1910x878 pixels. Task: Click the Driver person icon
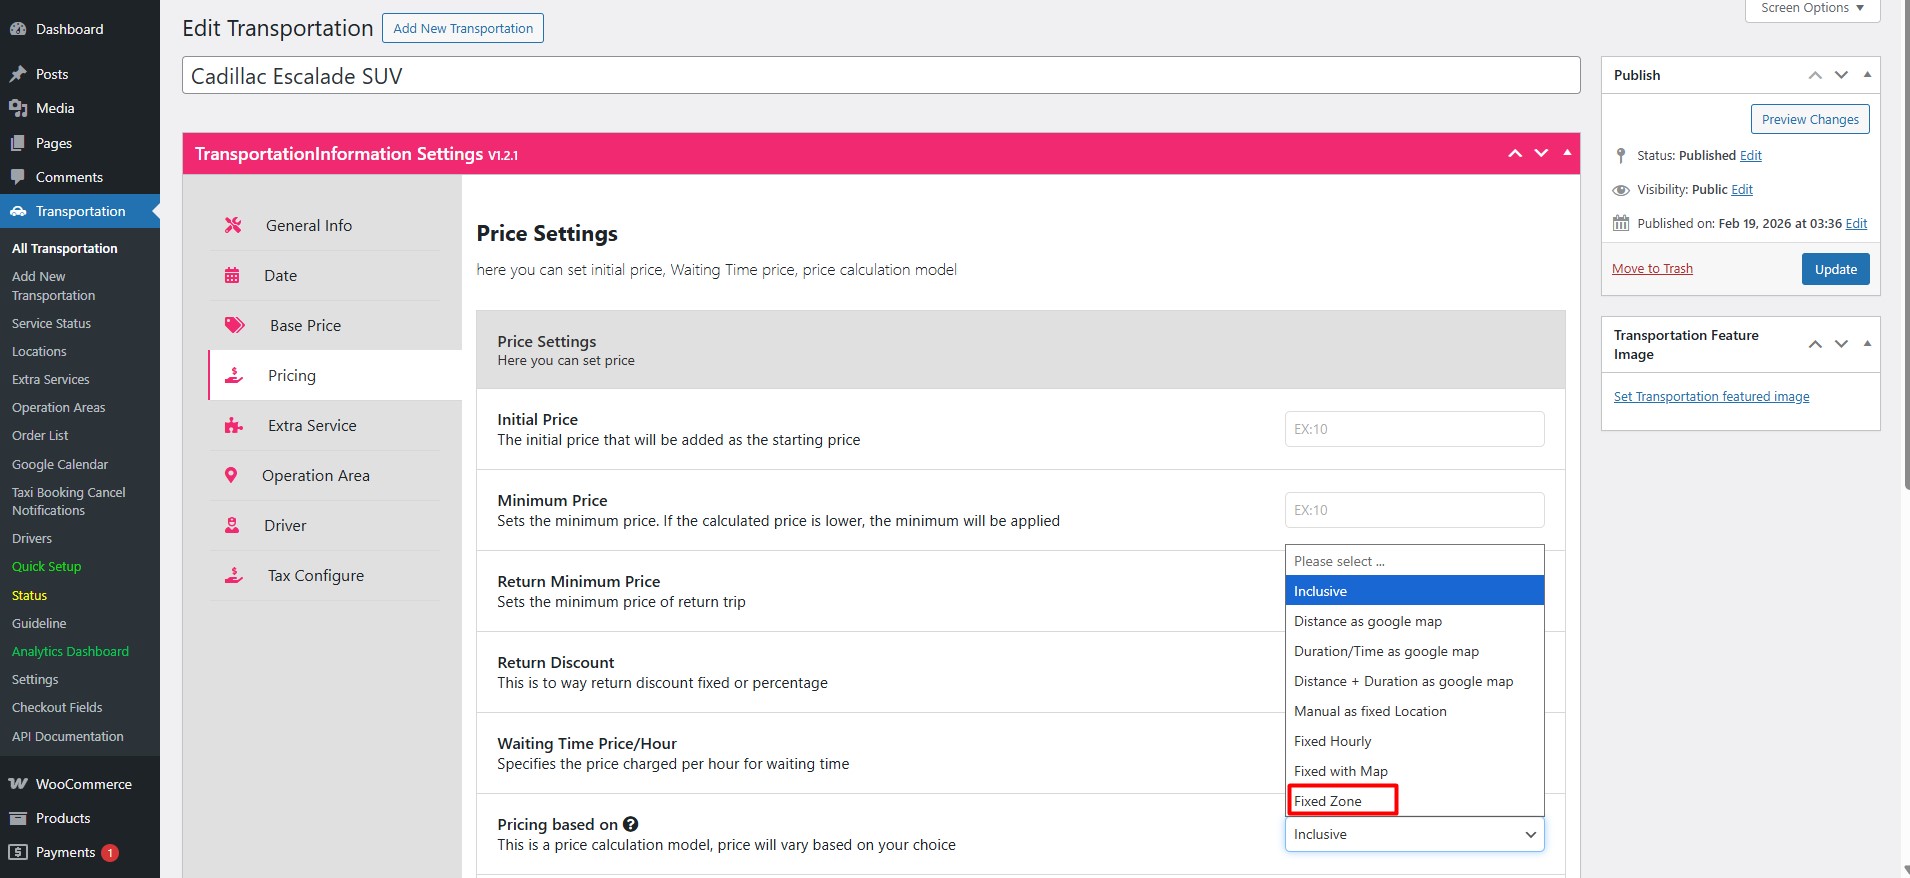point(232,525)
